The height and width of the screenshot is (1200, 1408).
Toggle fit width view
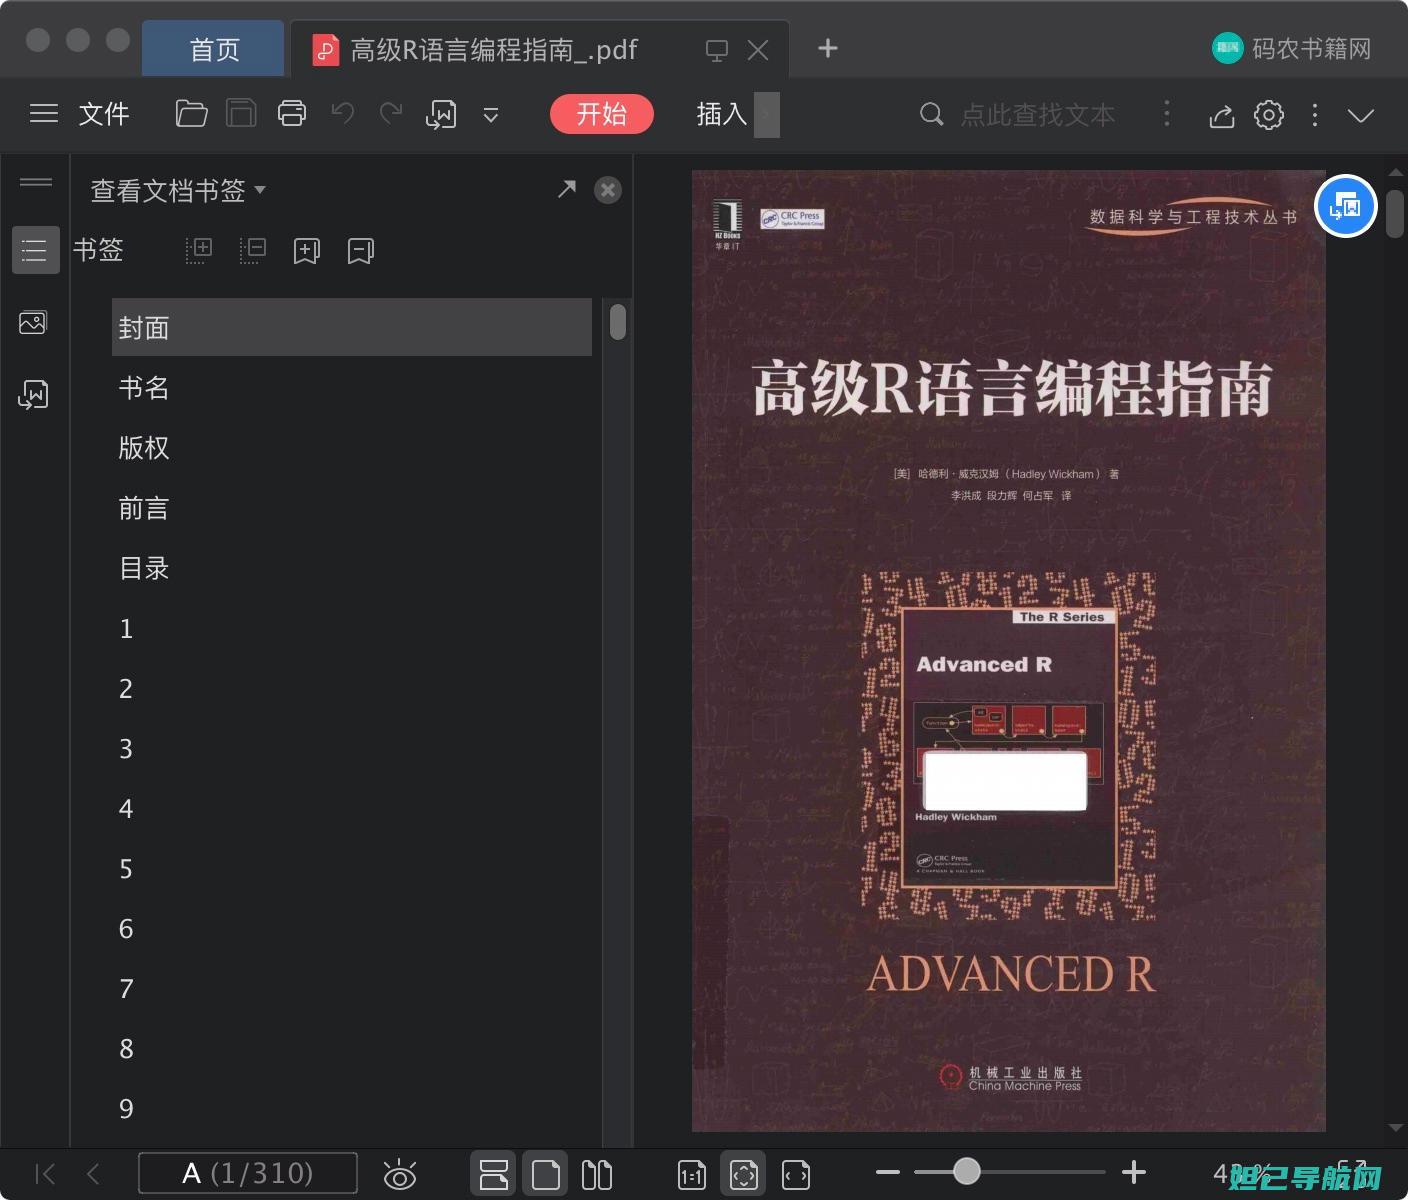click(796, 1175)
